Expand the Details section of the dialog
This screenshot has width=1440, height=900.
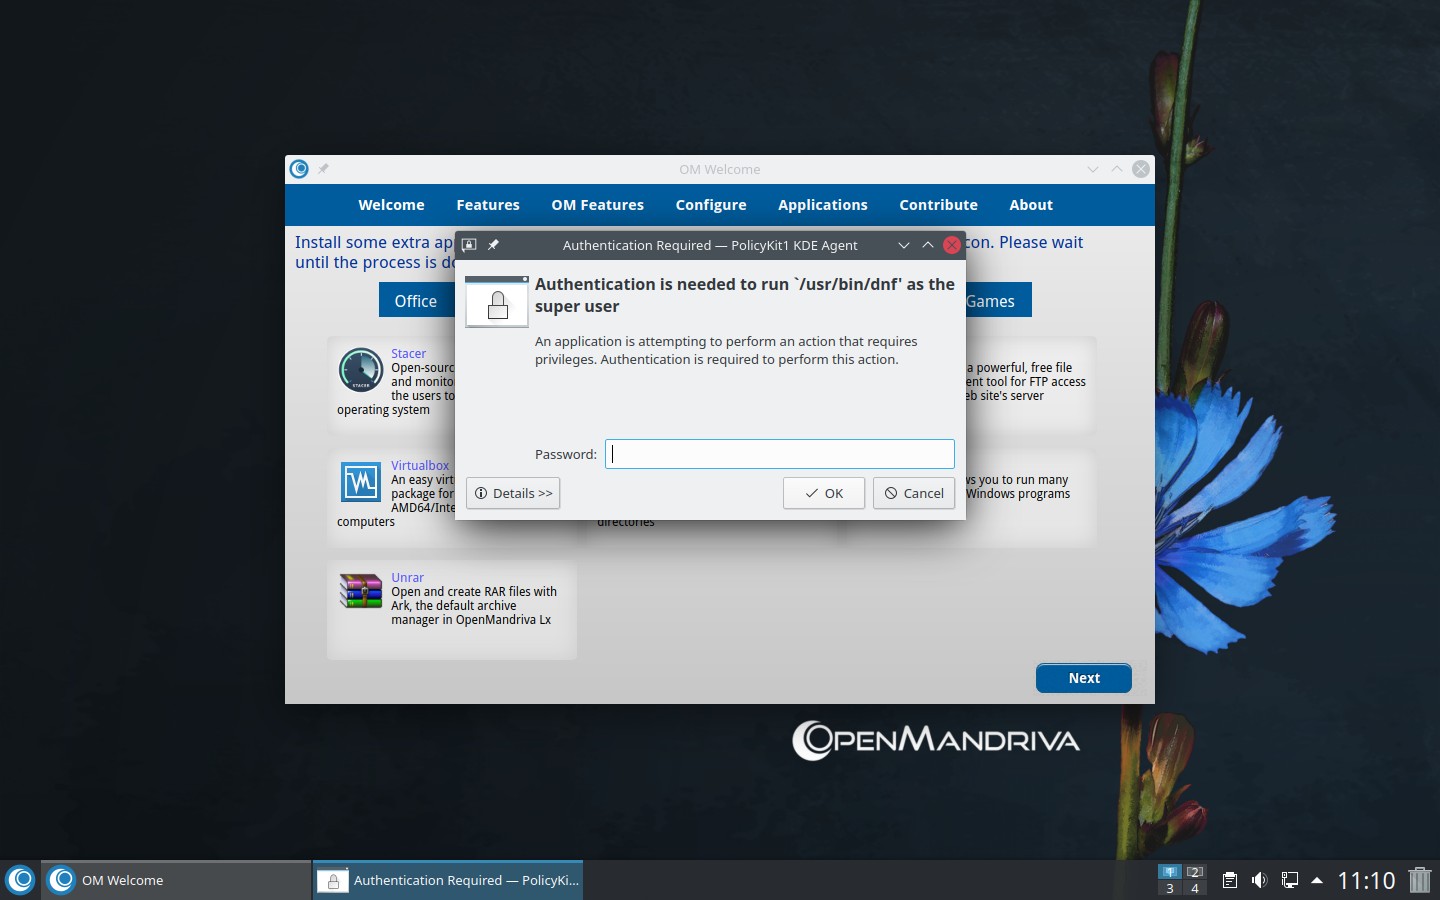pos(513,493)
